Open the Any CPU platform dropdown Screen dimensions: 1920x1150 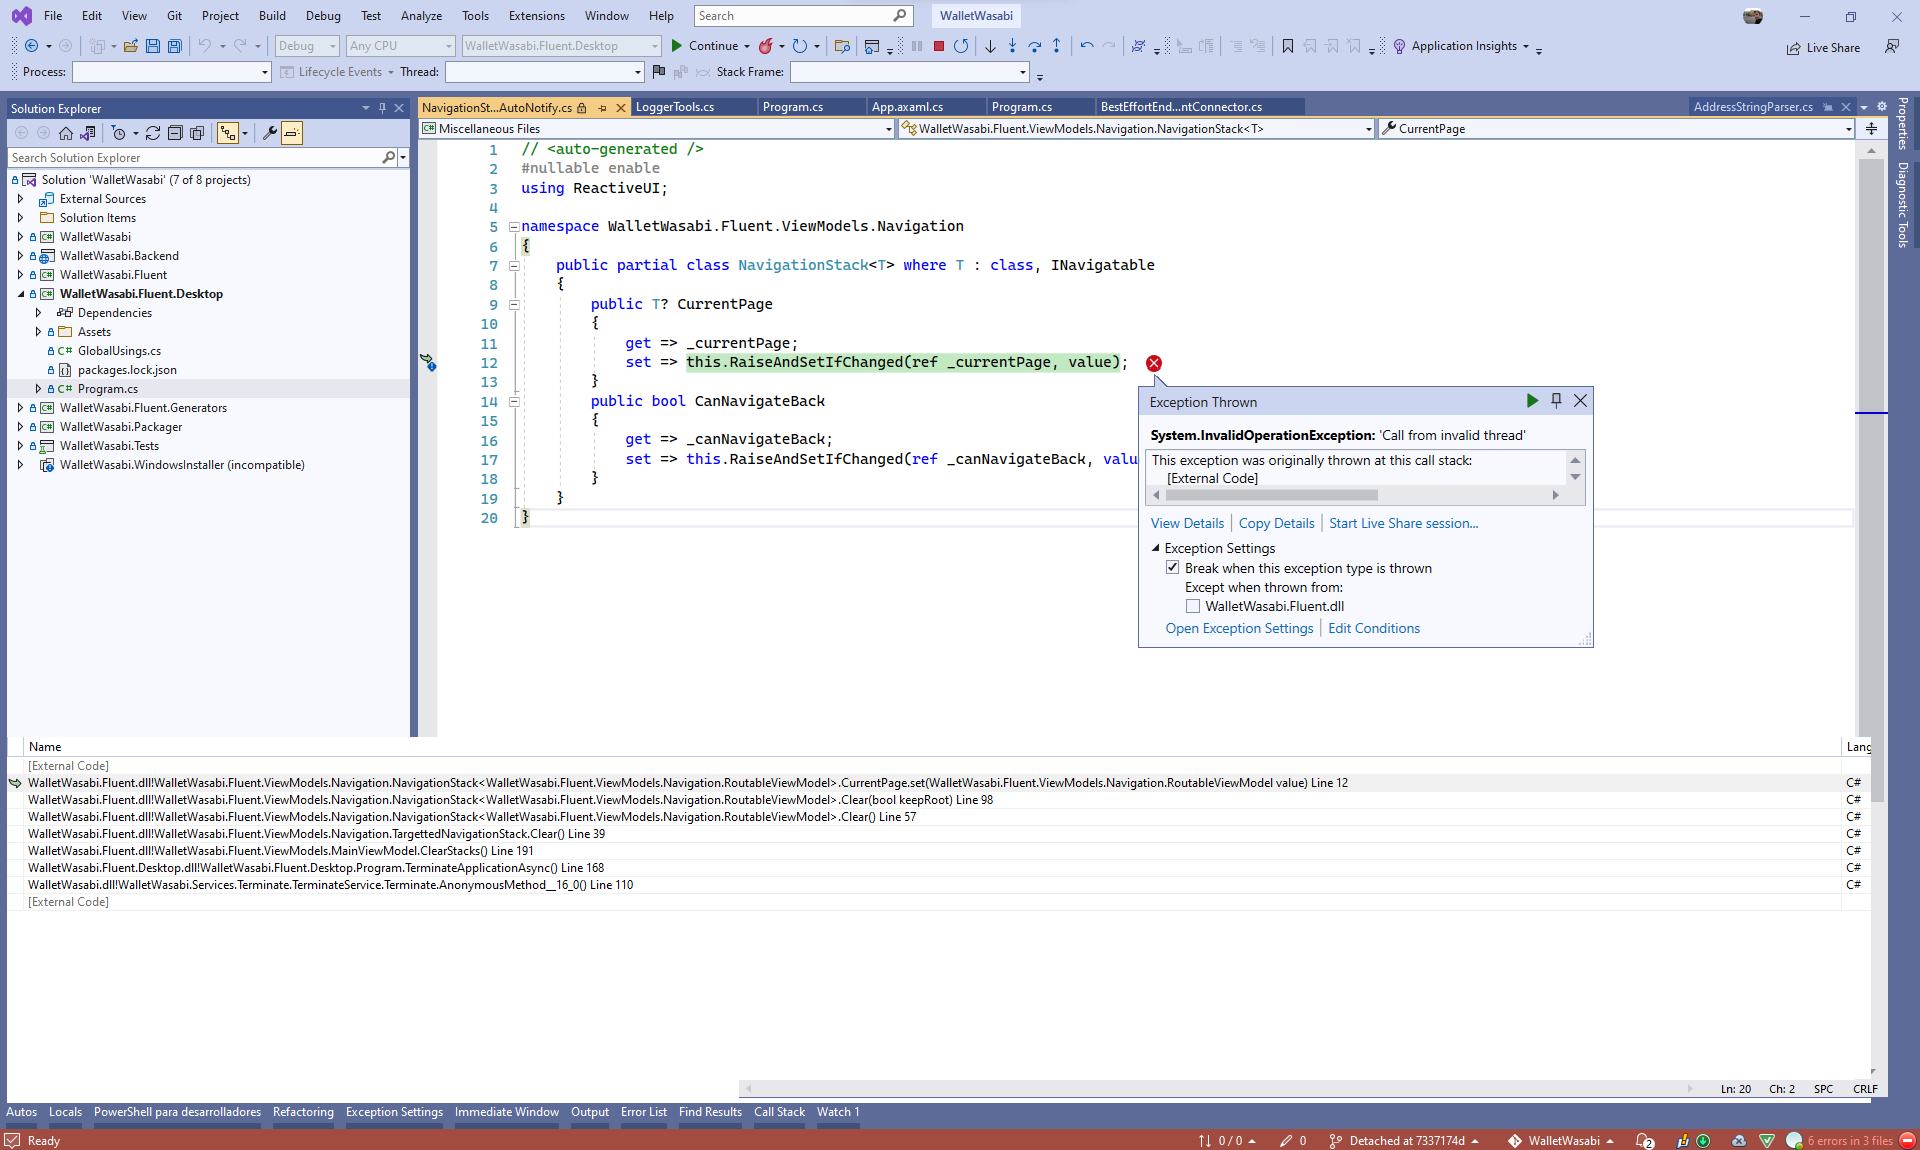click(398, 46)
